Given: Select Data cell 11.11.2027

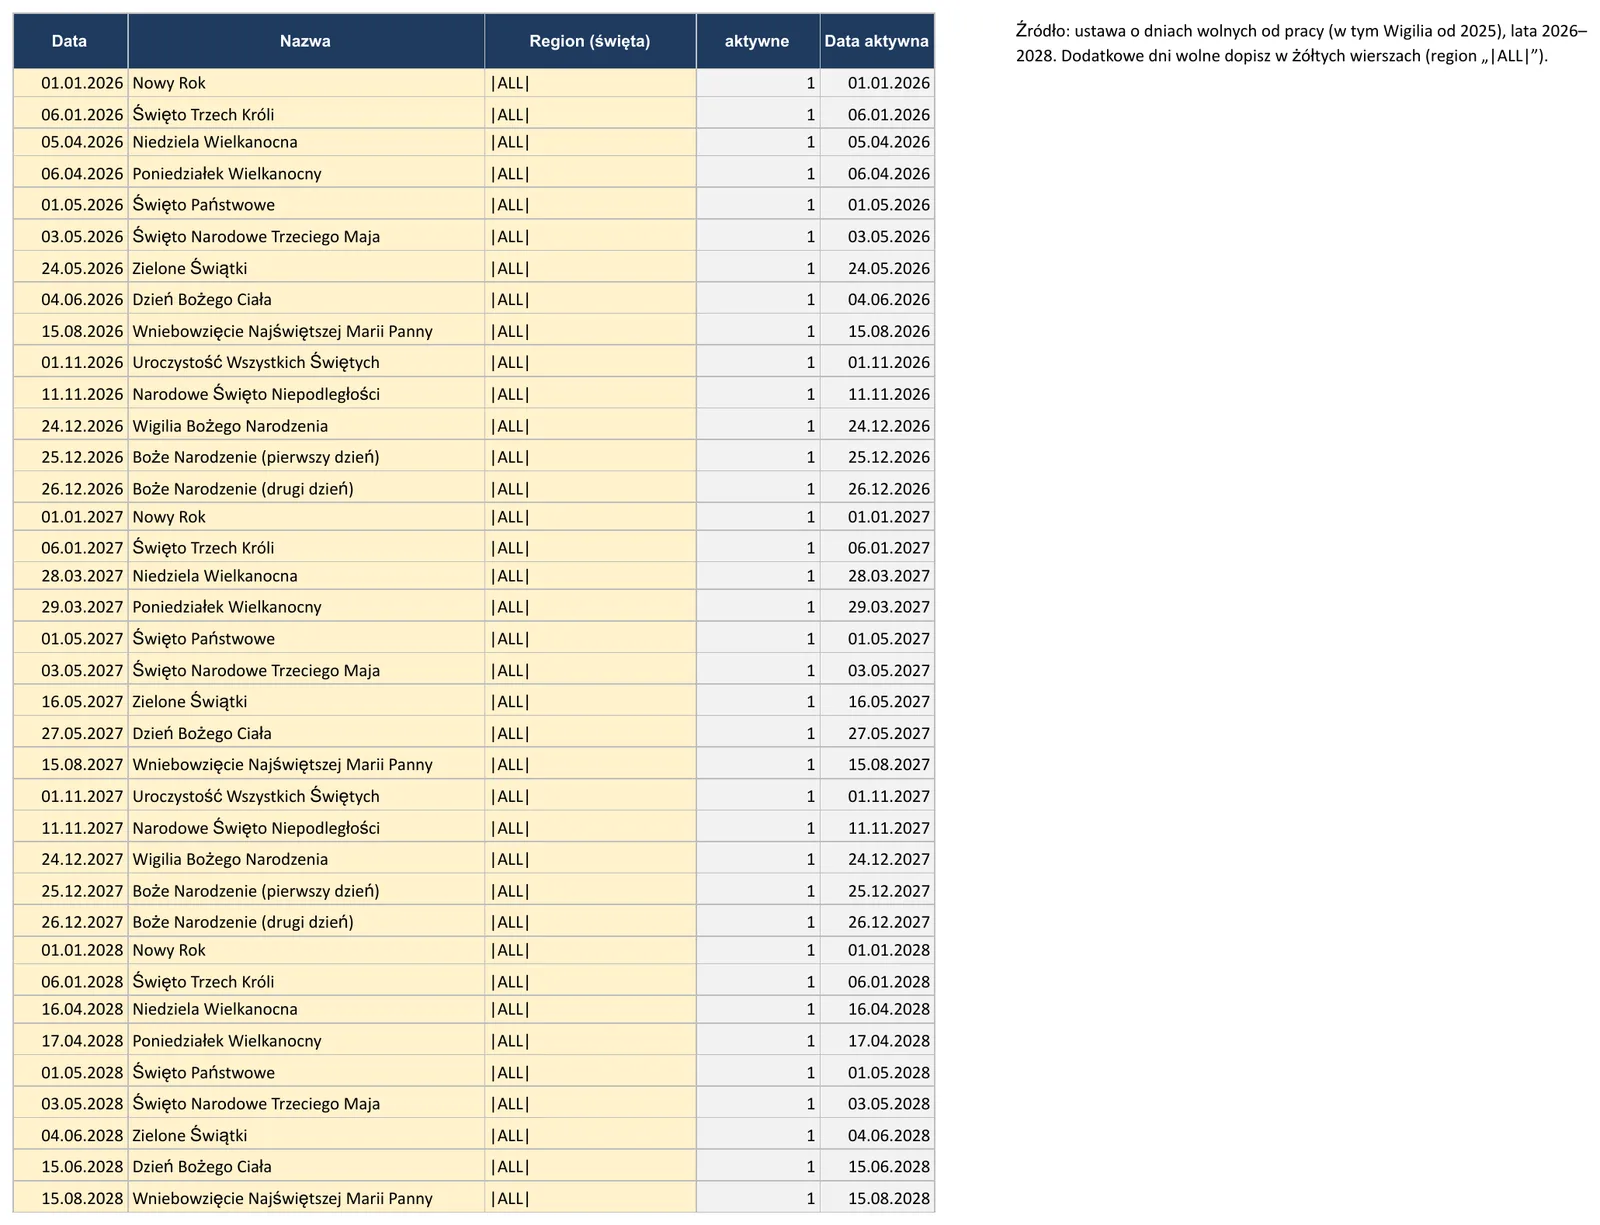Looking at the screenshot, I should tap(70, 828).
